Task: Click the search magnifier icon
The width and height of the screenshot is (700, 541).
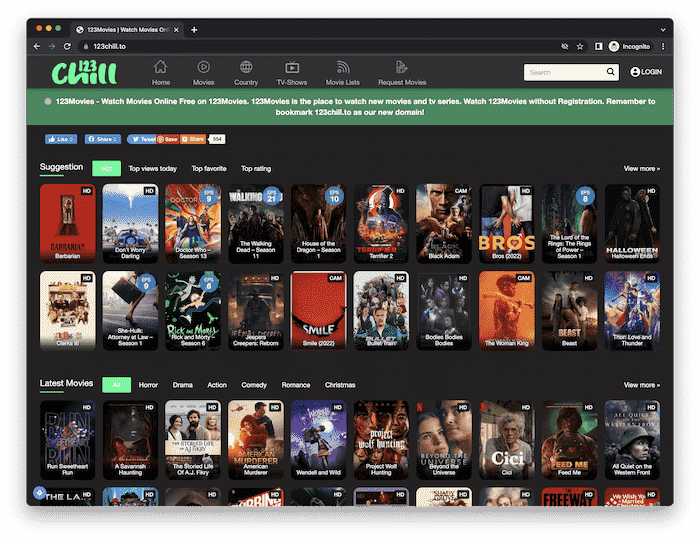Action: point(610,72)
